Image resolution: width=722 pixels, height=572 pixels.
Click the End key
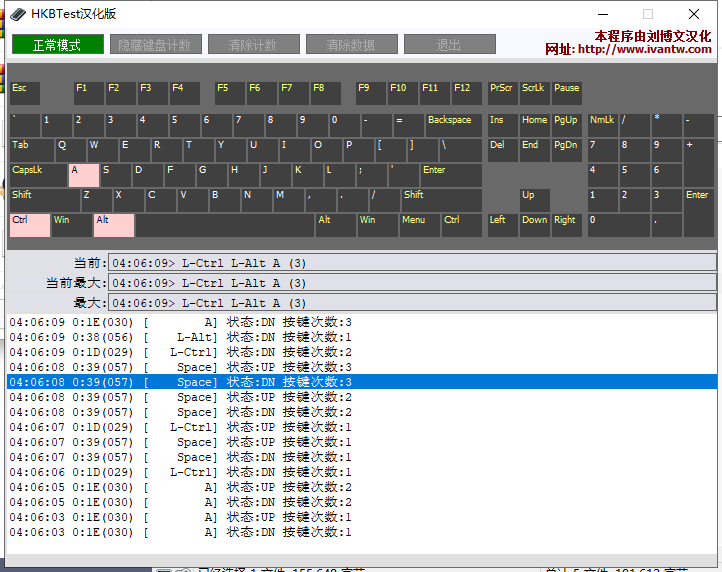coord(535,150)
